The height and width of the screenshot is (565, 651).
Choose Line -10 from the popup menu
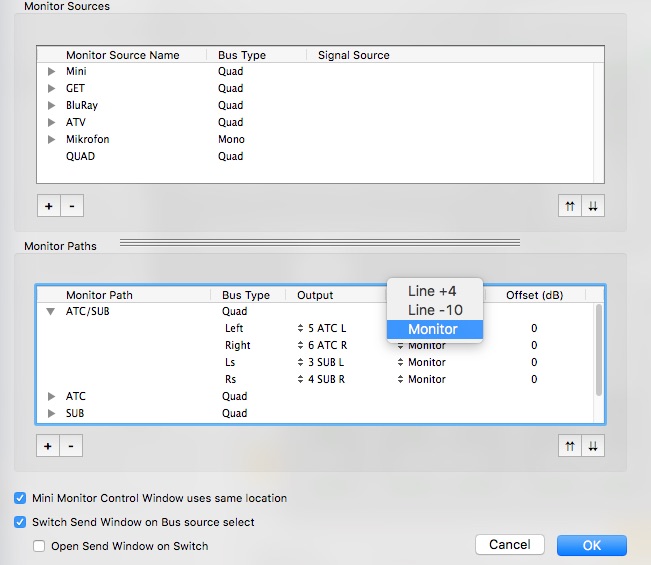[435, 310]
